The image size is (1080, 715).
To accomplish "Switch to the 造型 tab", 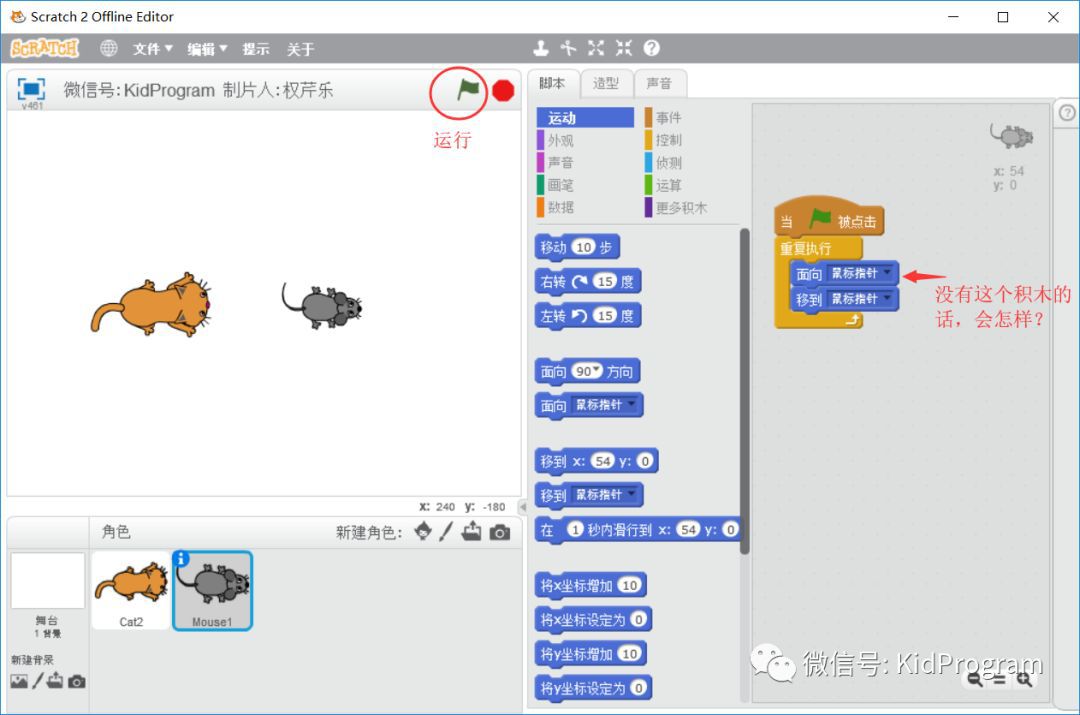I will [x=605, y=83].
